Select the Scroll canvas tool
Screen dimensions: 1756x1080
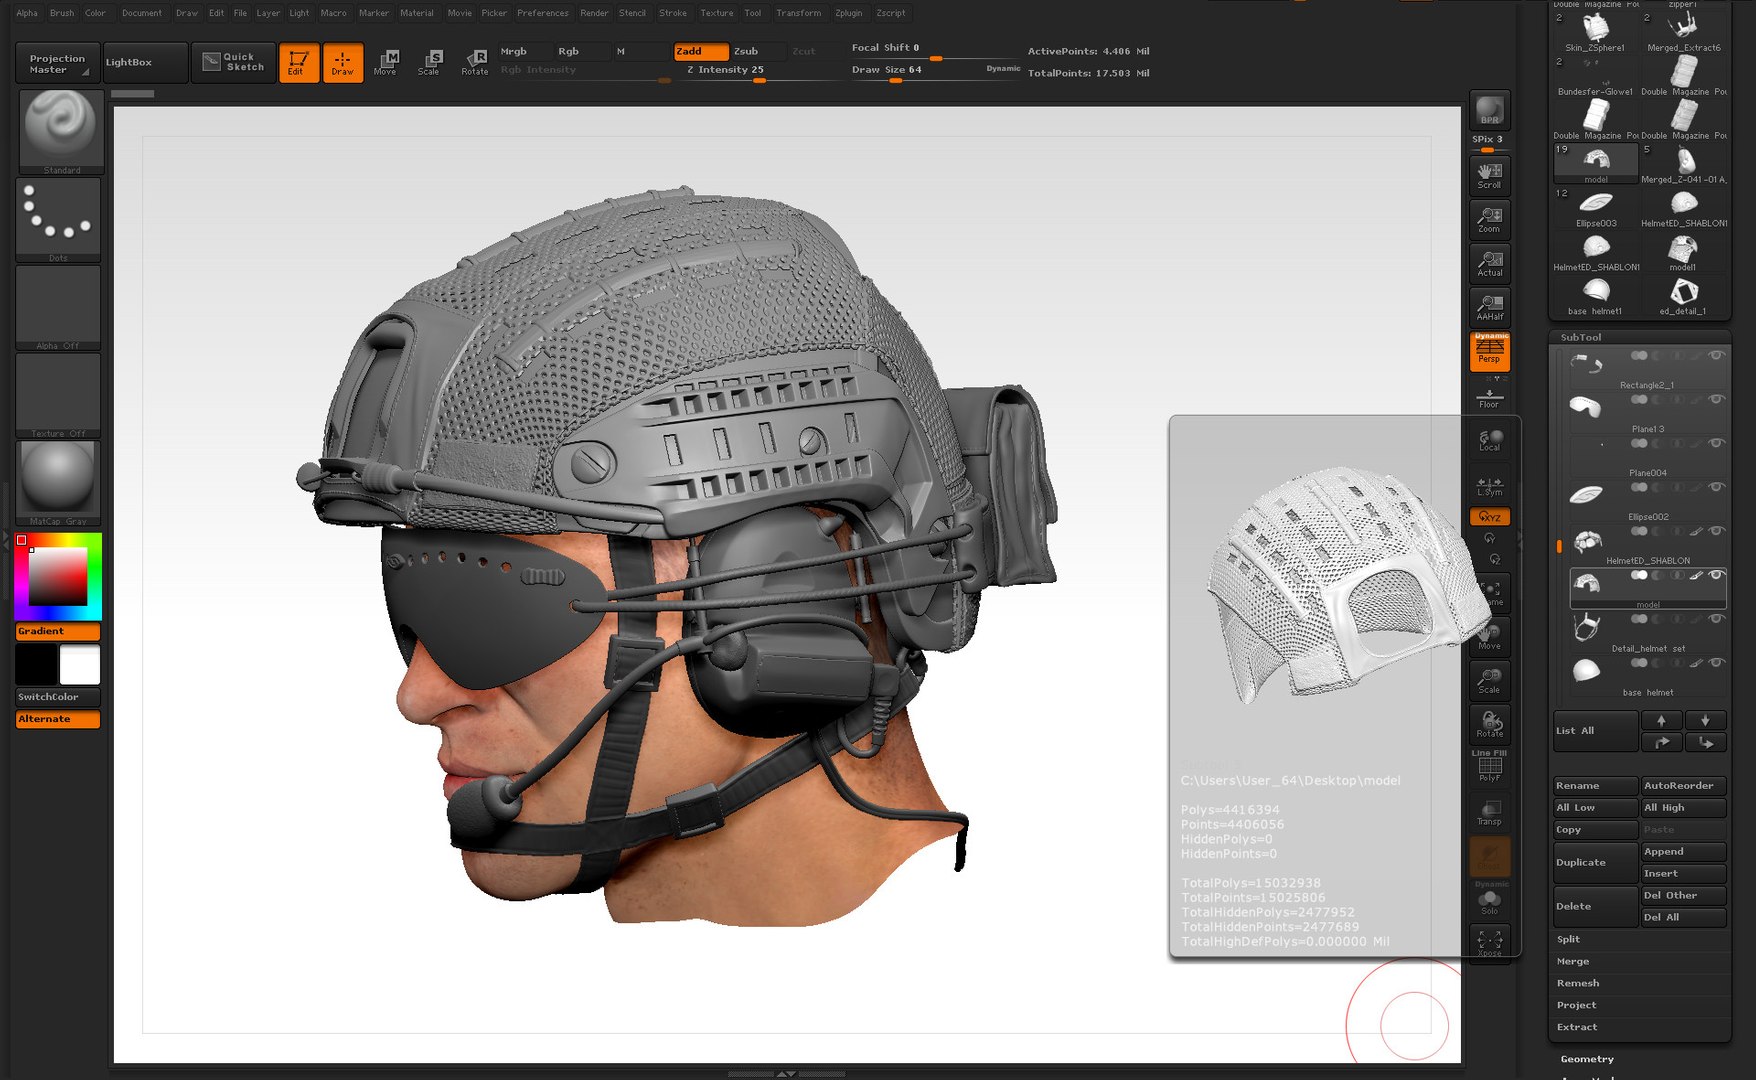click(1489, 174)
